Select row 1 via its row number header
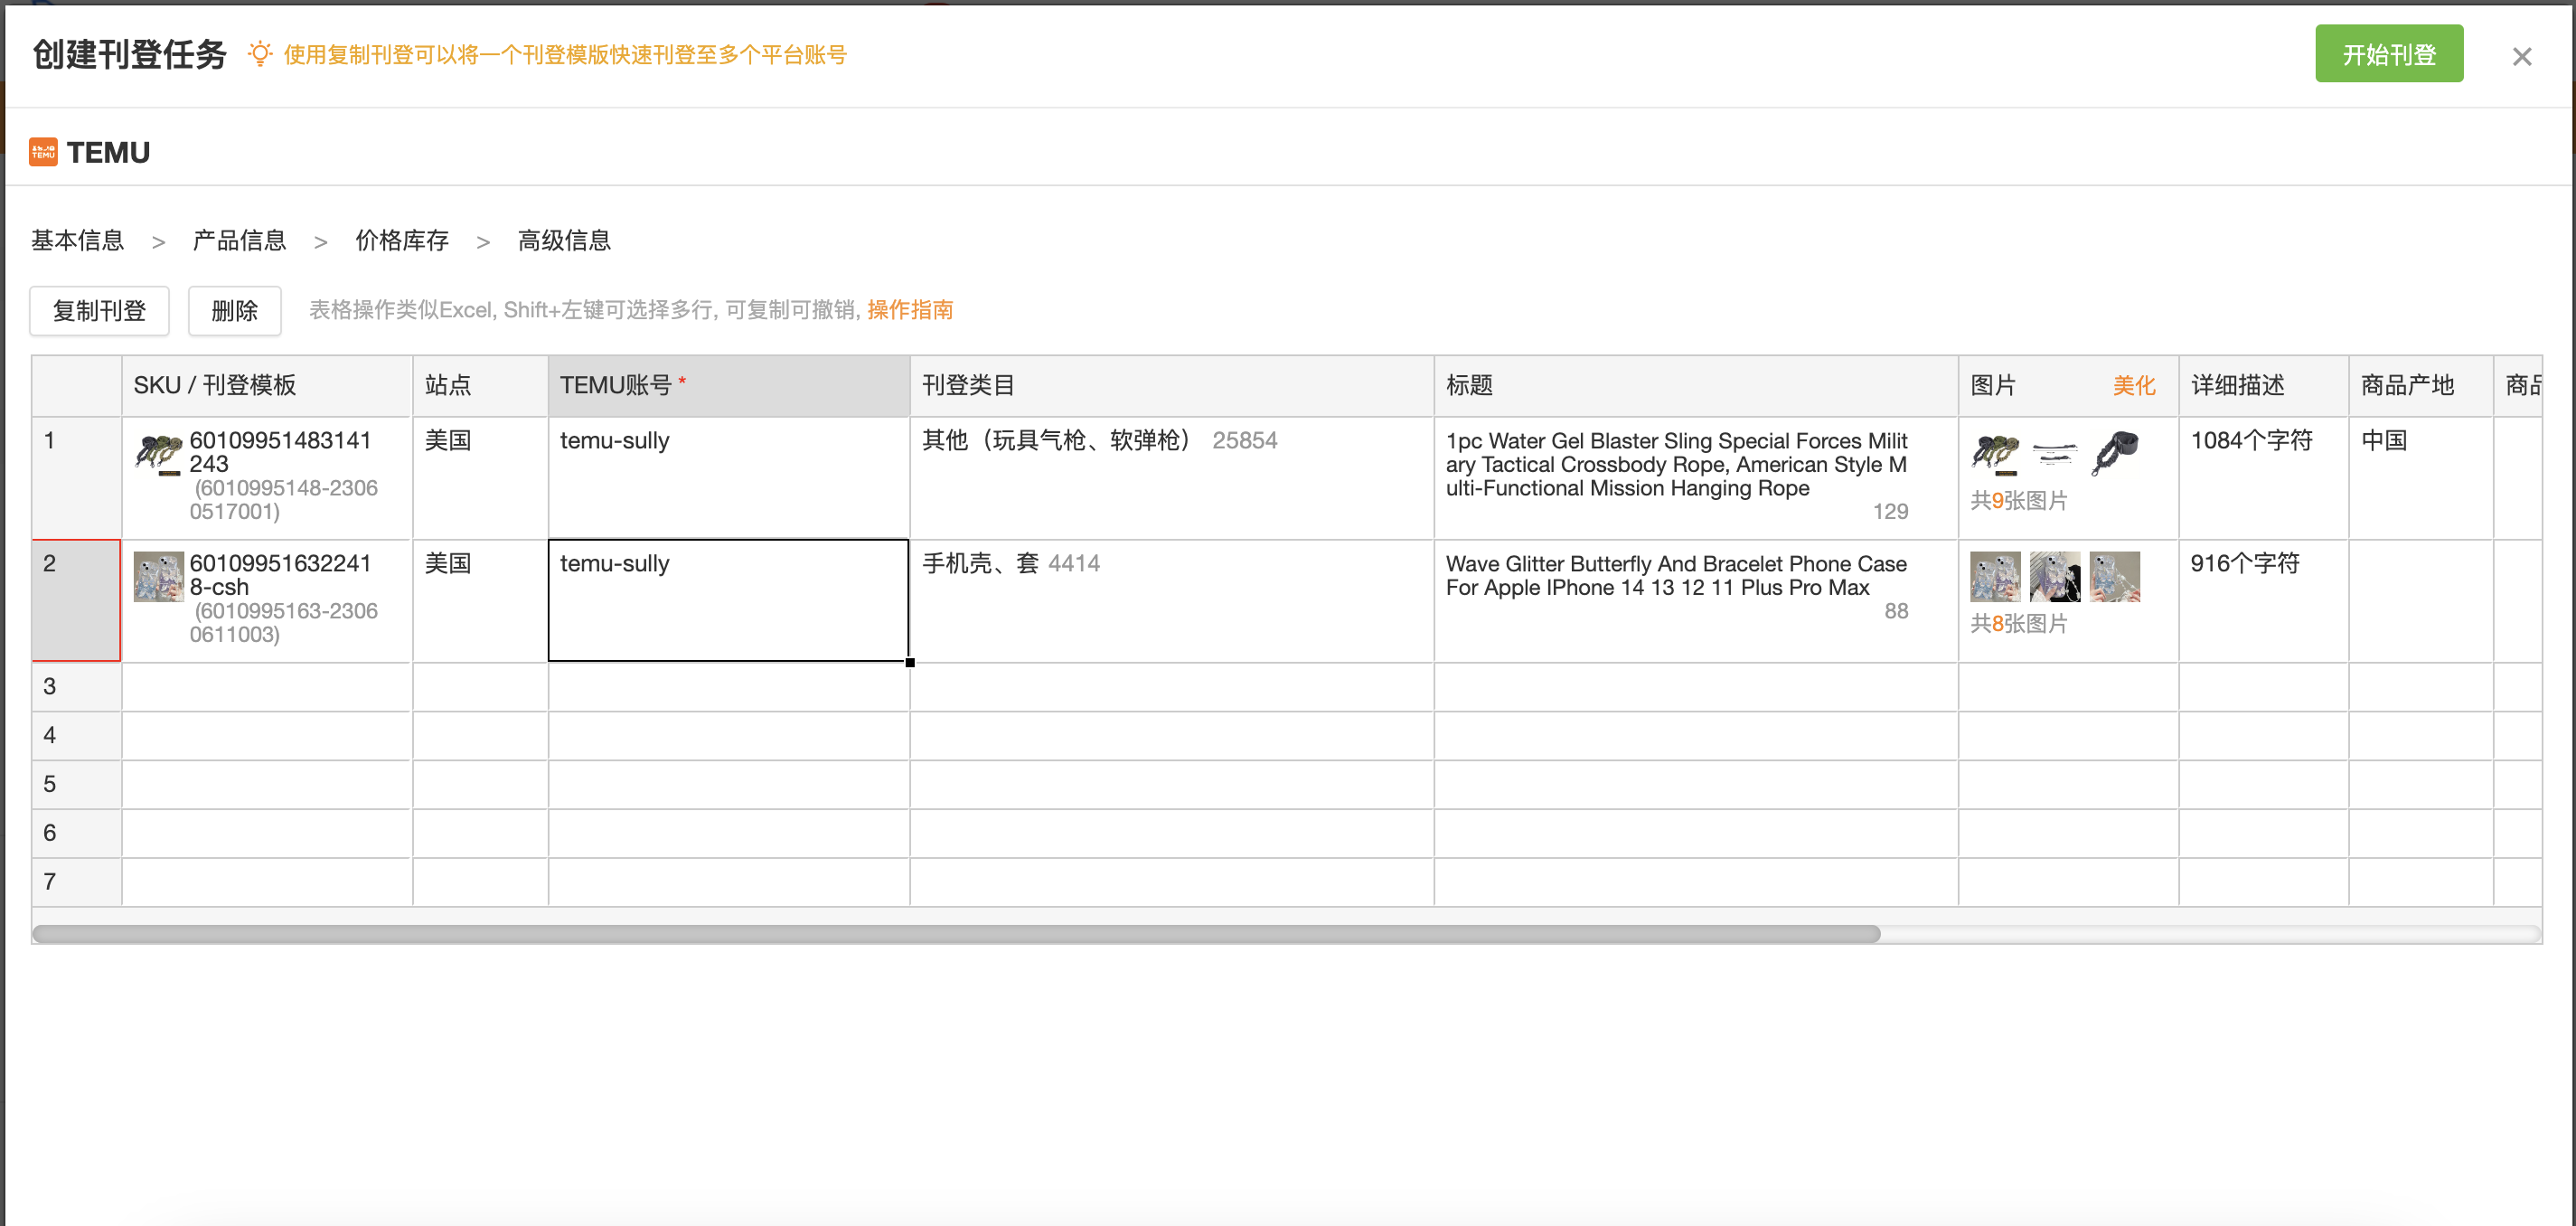 76,478
